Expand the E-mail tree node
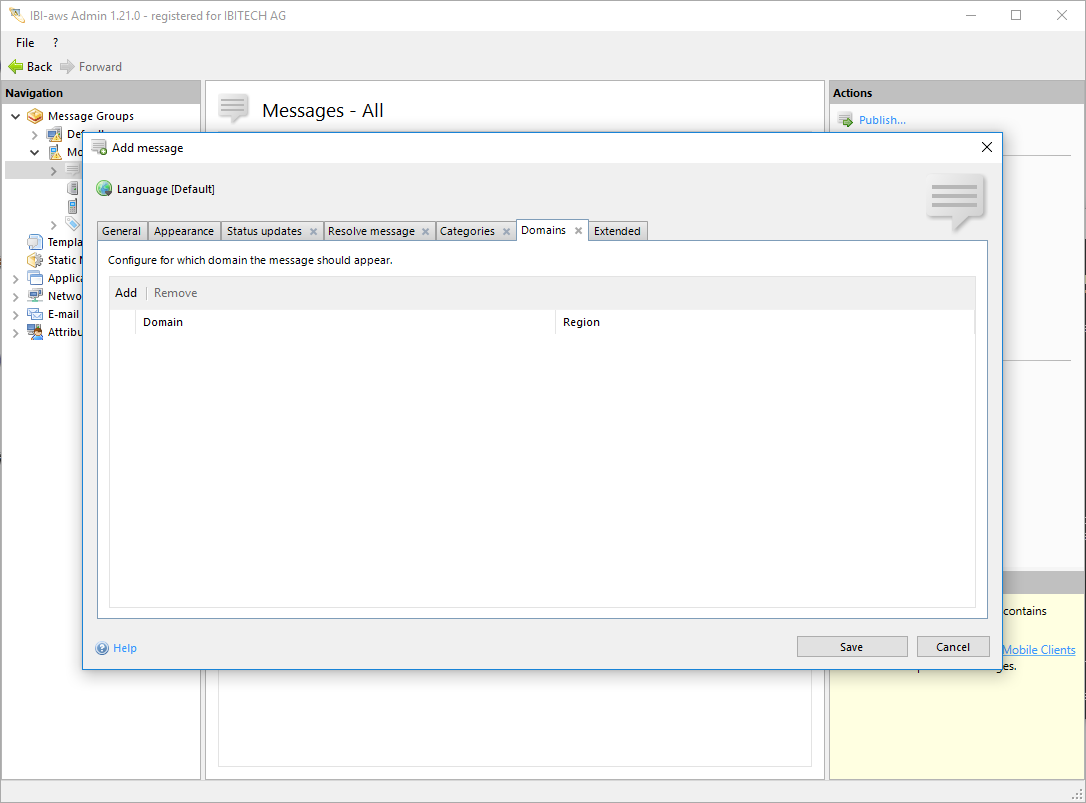 point(16,314)
